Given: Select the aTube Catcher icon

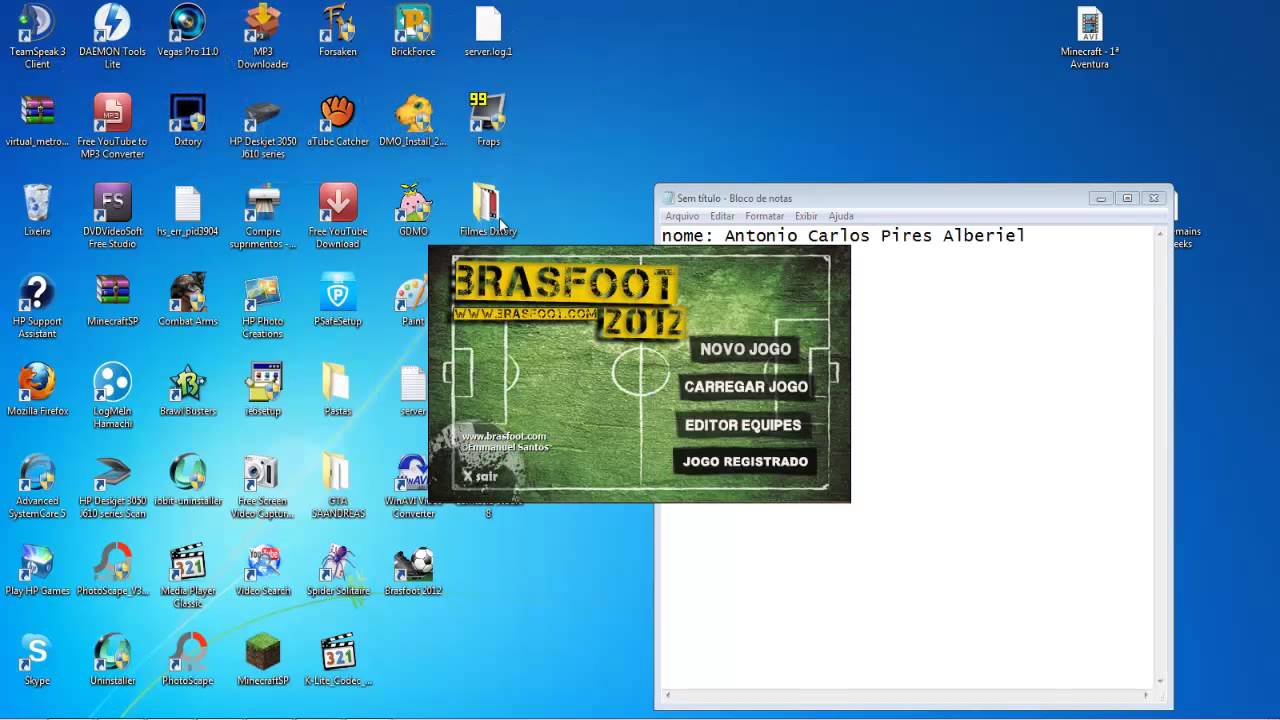Looking at the screenshot, I should 338,121.
